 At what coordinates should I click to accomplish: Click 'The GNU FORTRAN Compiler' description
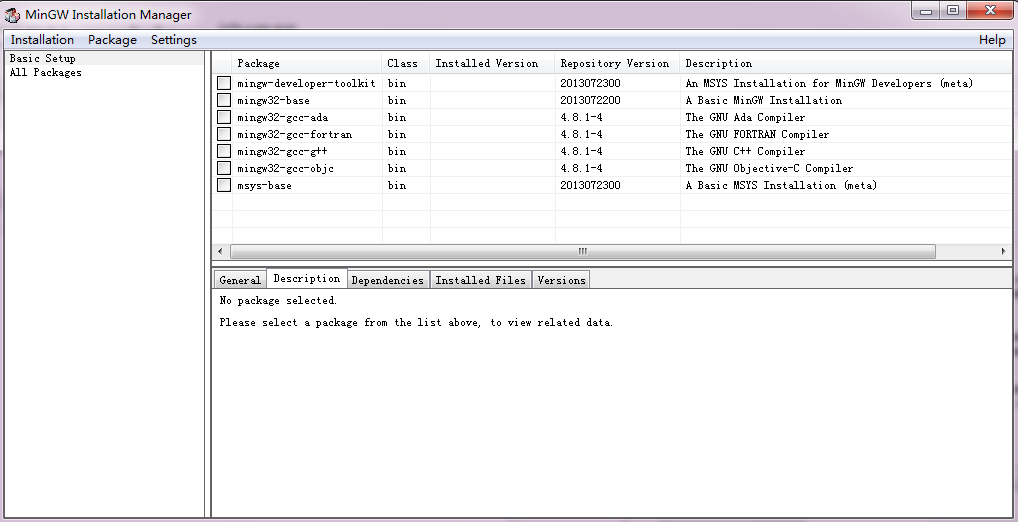tap(757, 134)
